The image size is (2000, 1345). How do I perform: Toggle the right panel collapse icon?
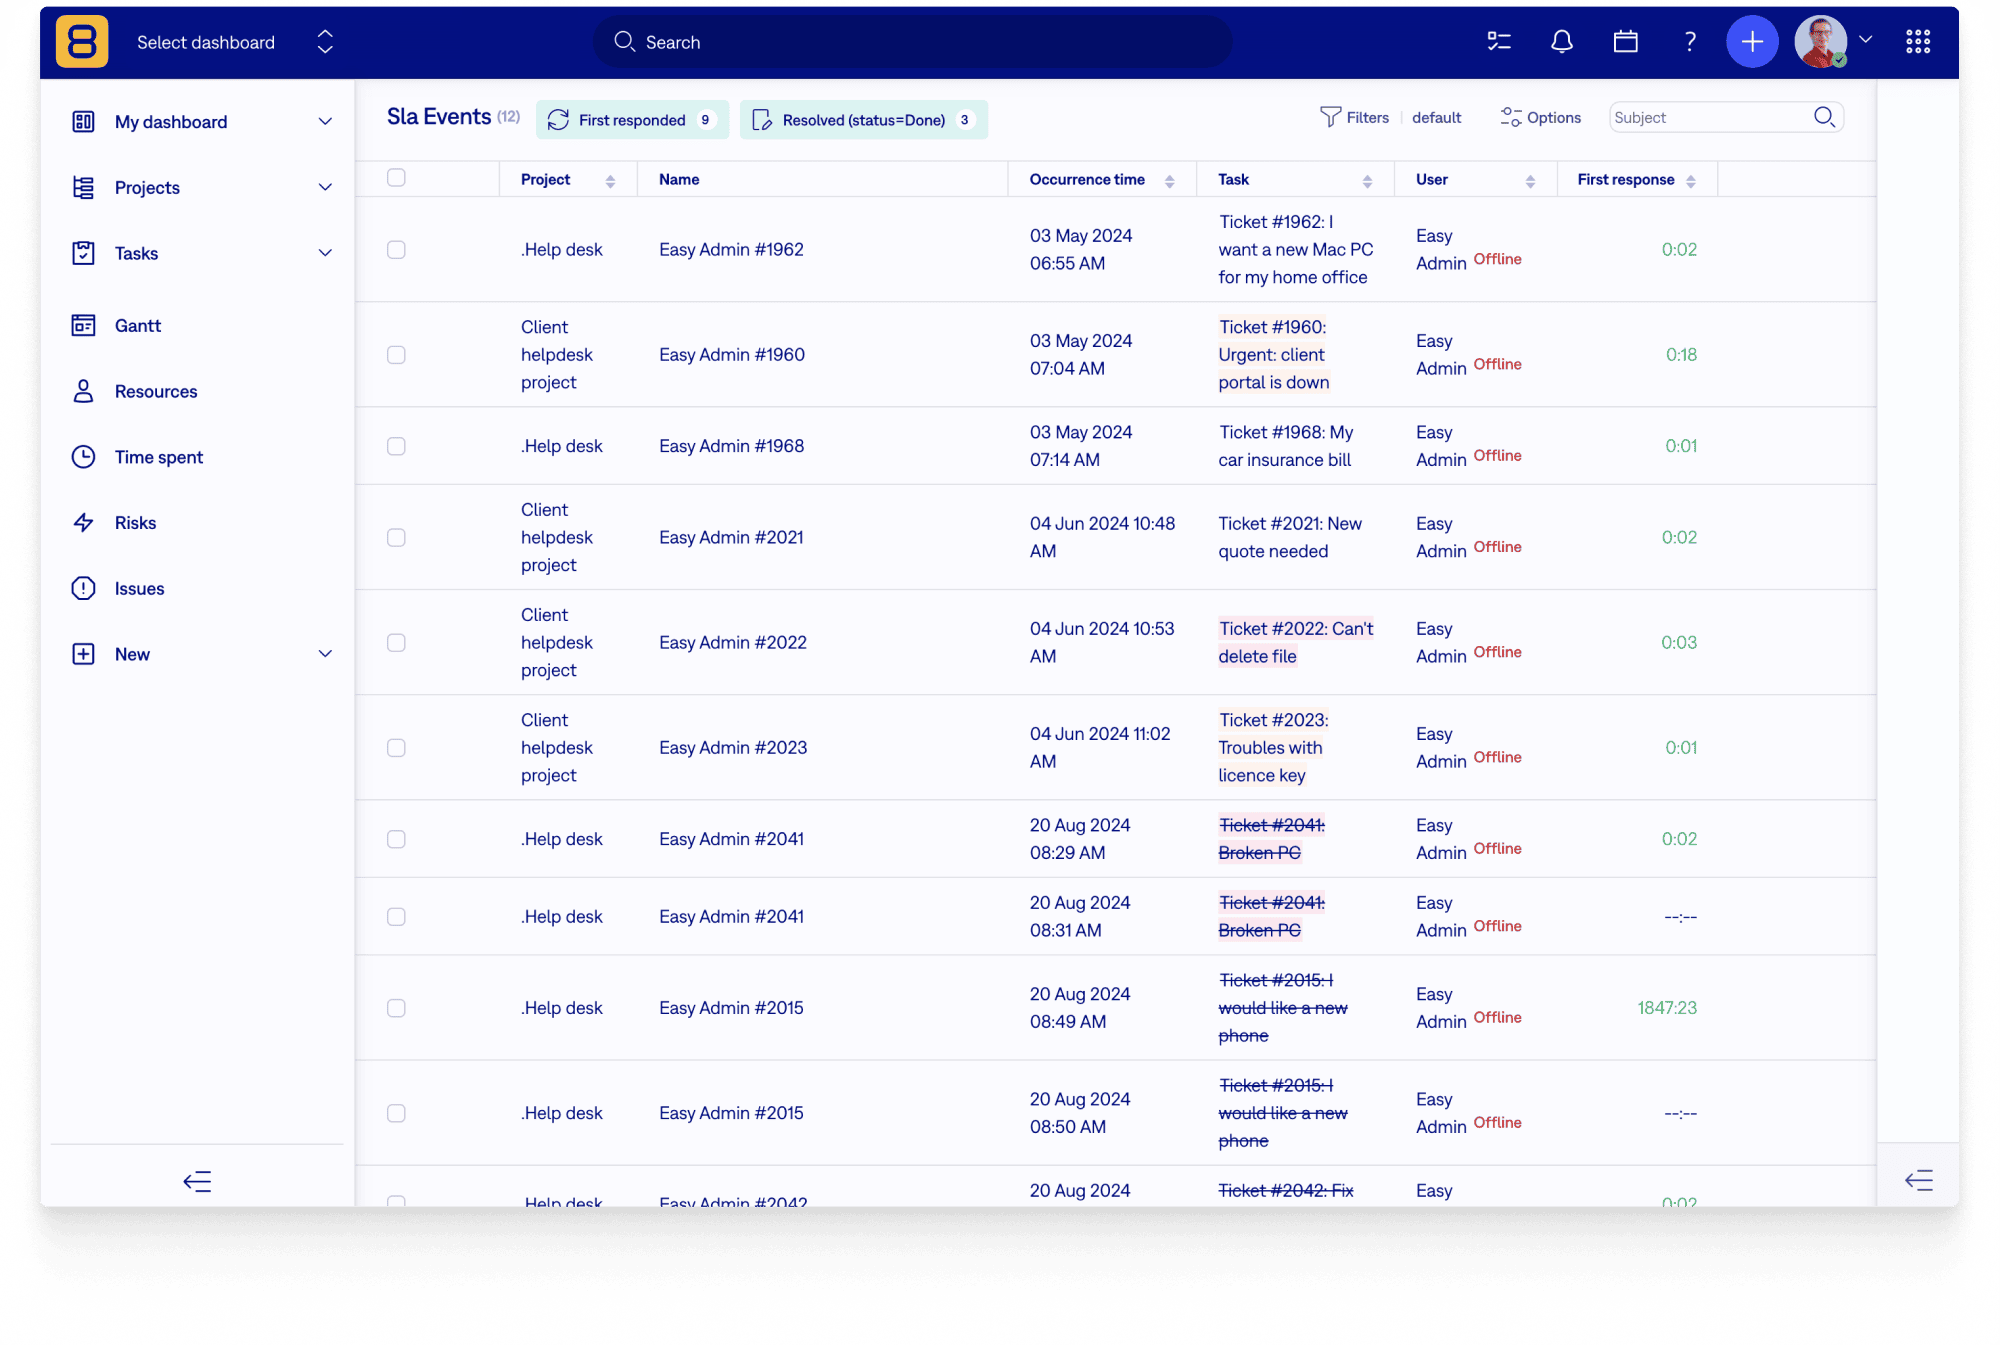1919,1181
